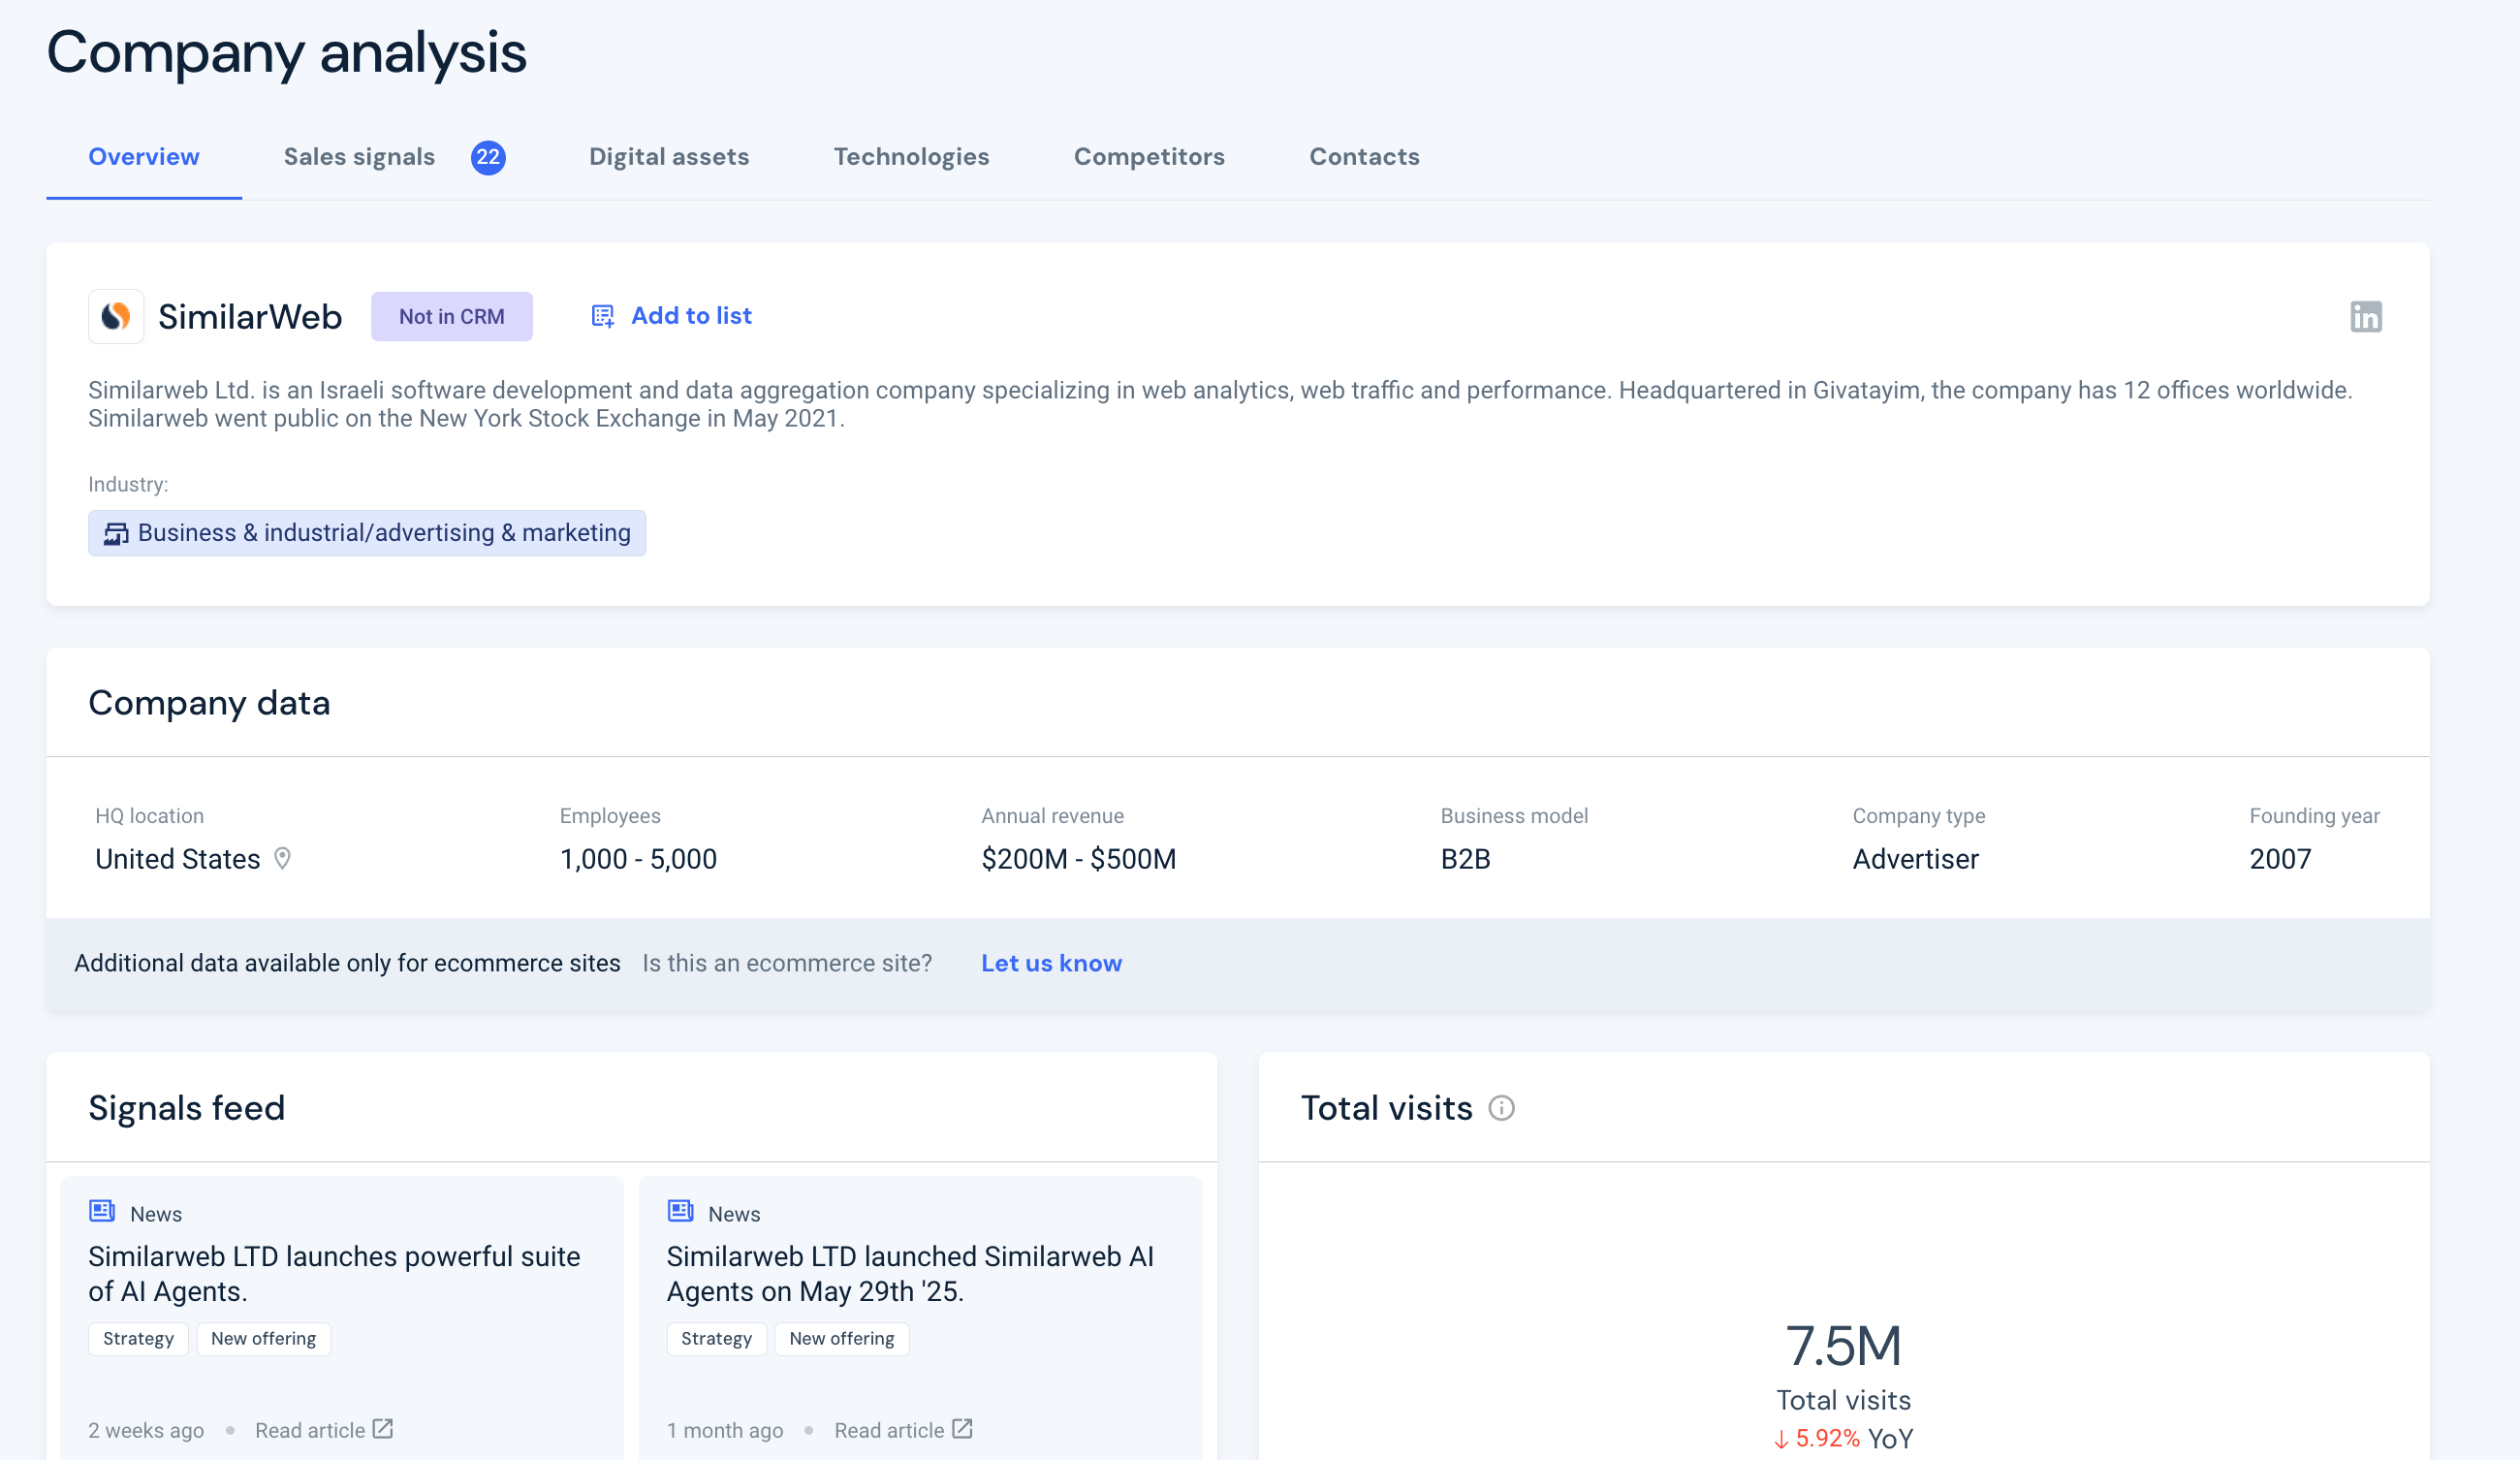
Task: Click the SimilarWeb company logo
Action: tap(116, 316)
